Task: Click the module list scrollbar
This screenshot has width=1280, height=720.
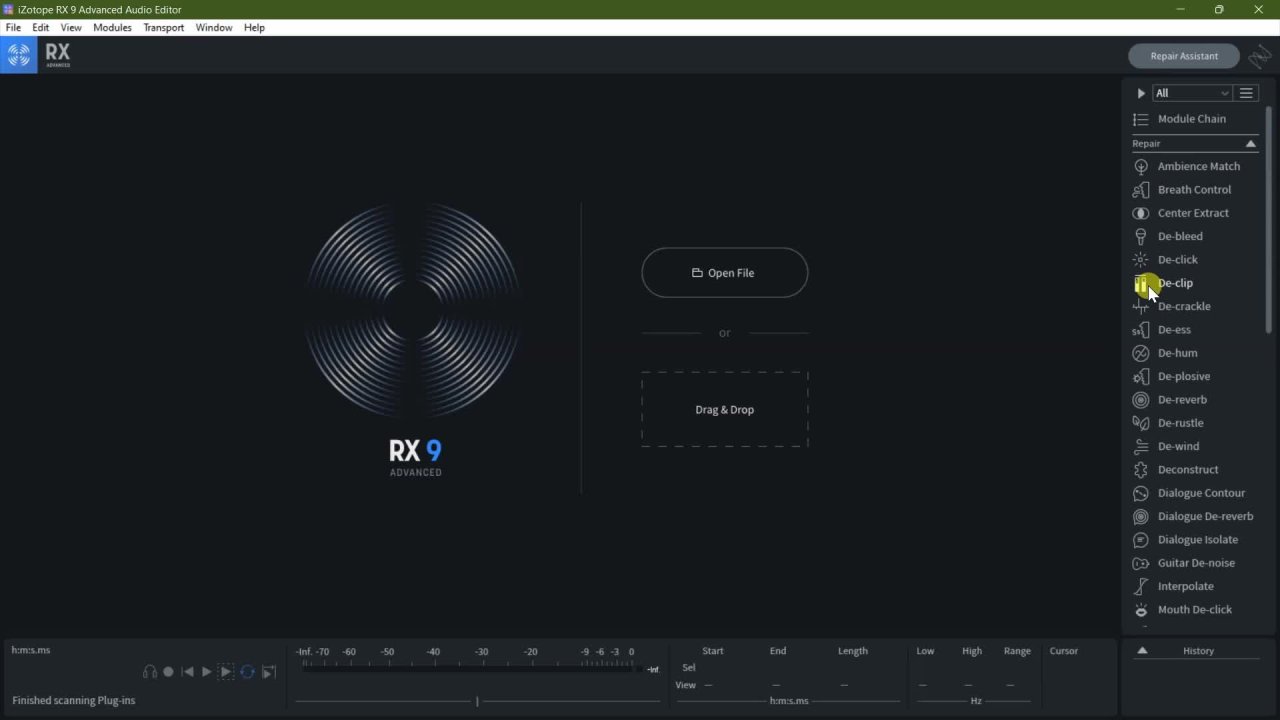Action: (x=1269, y=220)
